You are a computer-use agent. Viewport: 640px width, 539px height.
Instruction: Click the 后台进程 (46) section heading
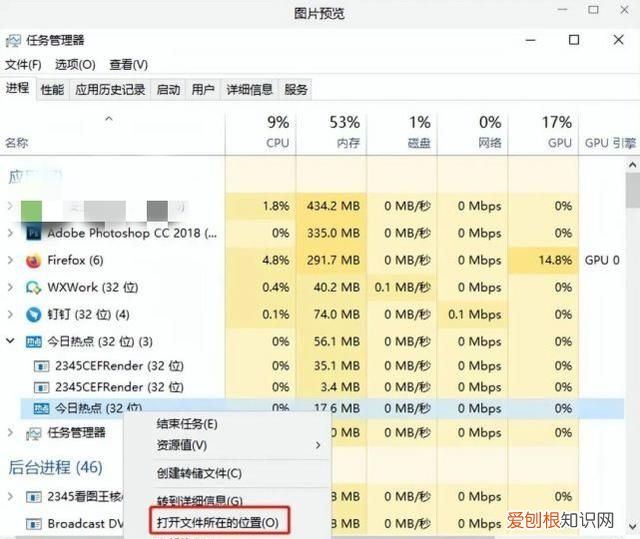56,468
